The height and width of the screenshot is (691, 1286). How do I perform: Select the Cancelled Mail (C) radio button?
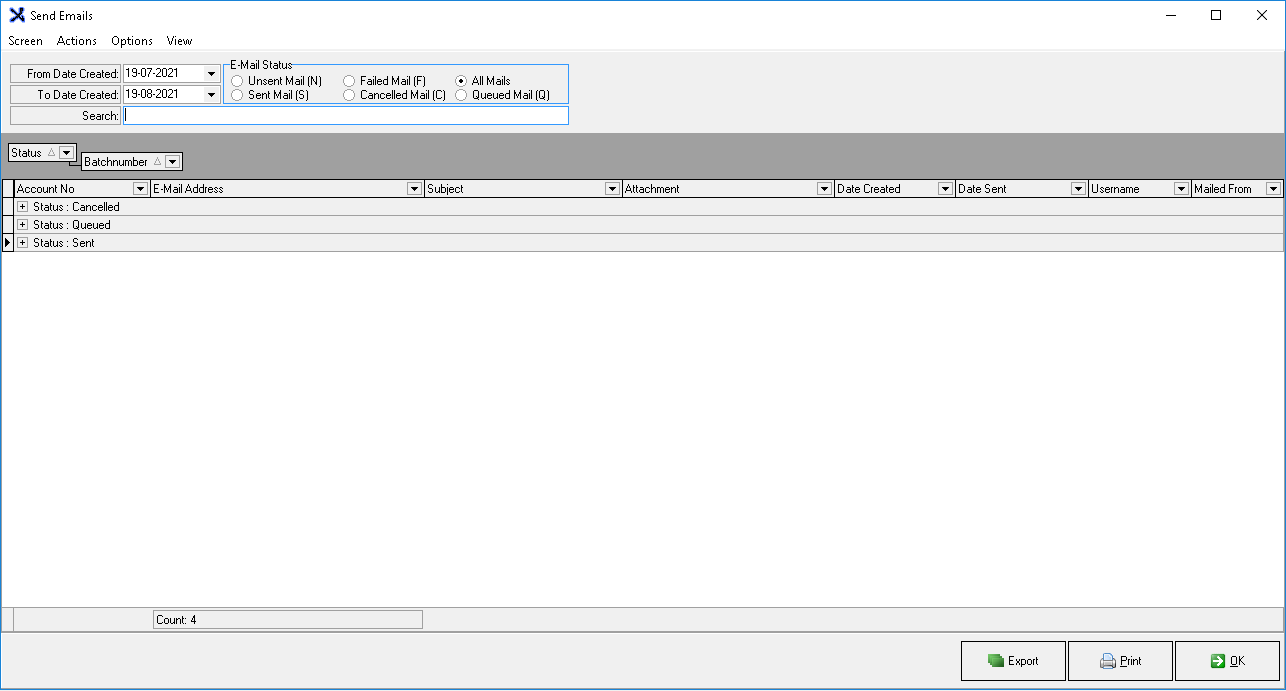[x=349, y=95]
